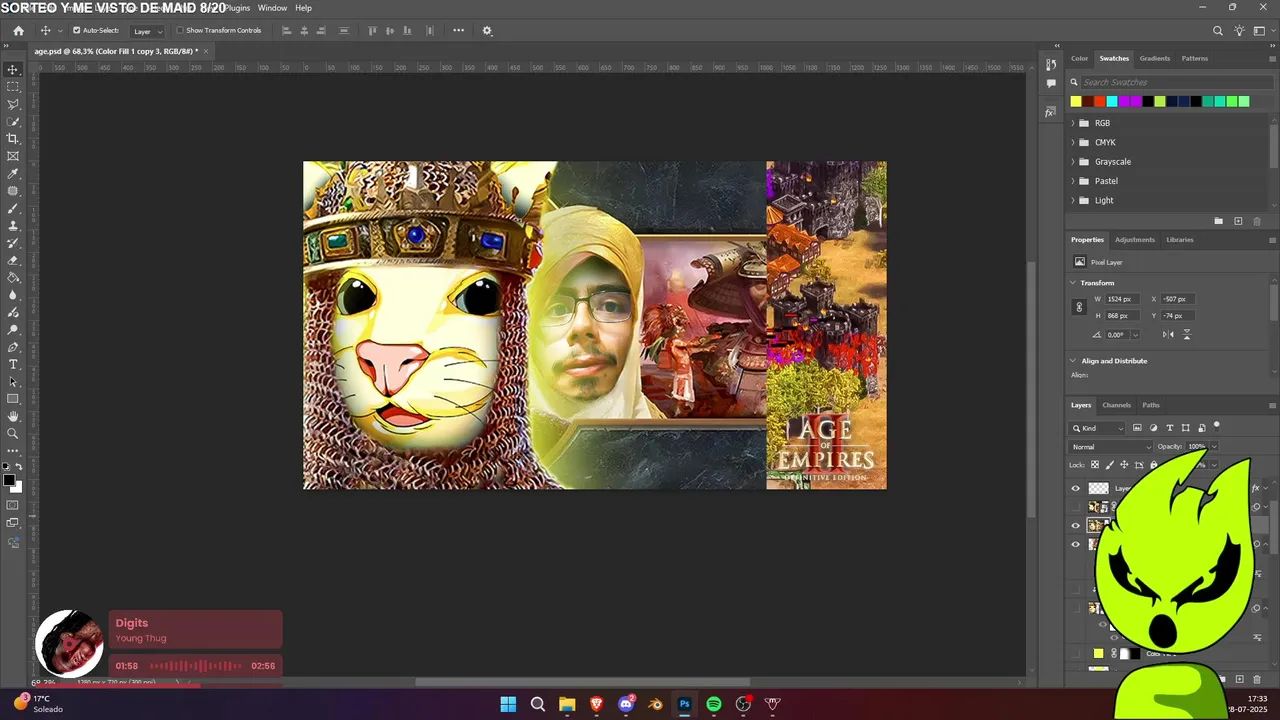Switch to the Paths tab
Screen dimensions: 1280x720
pos(1151,405)
